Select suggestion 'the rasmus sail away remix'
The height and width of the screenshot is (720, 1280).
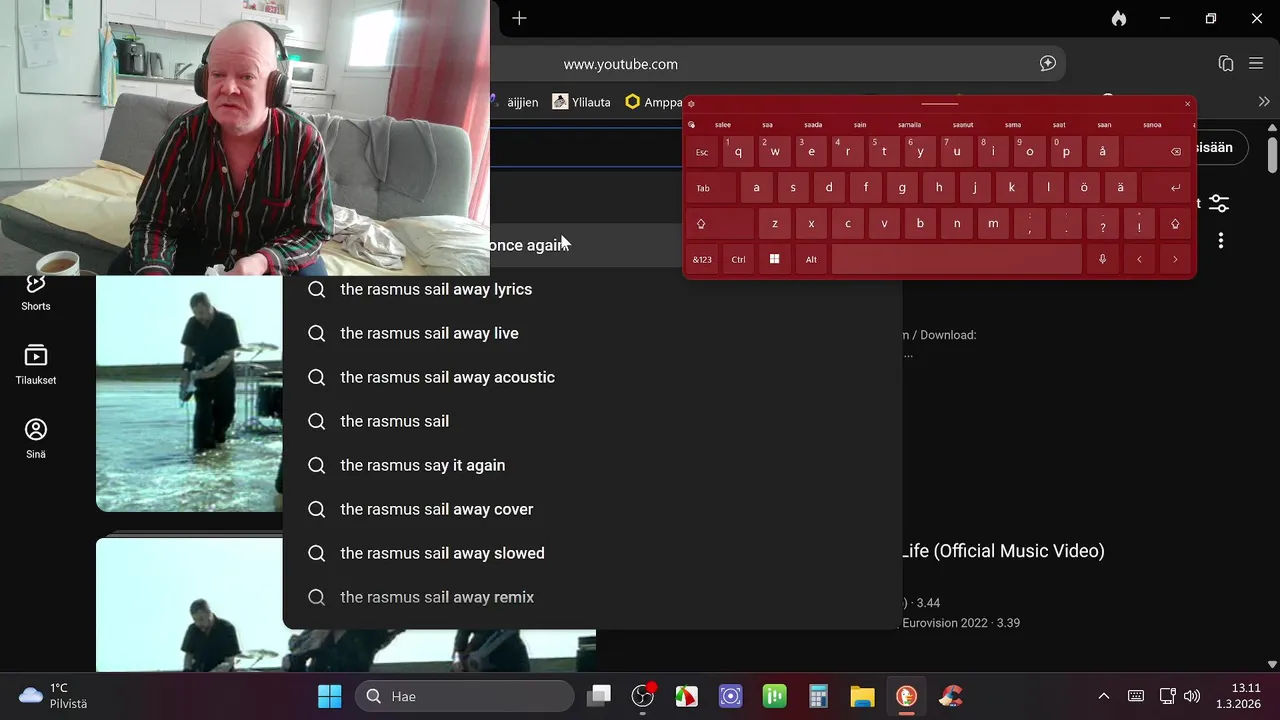pyautogui.click(x=592, y=597)
